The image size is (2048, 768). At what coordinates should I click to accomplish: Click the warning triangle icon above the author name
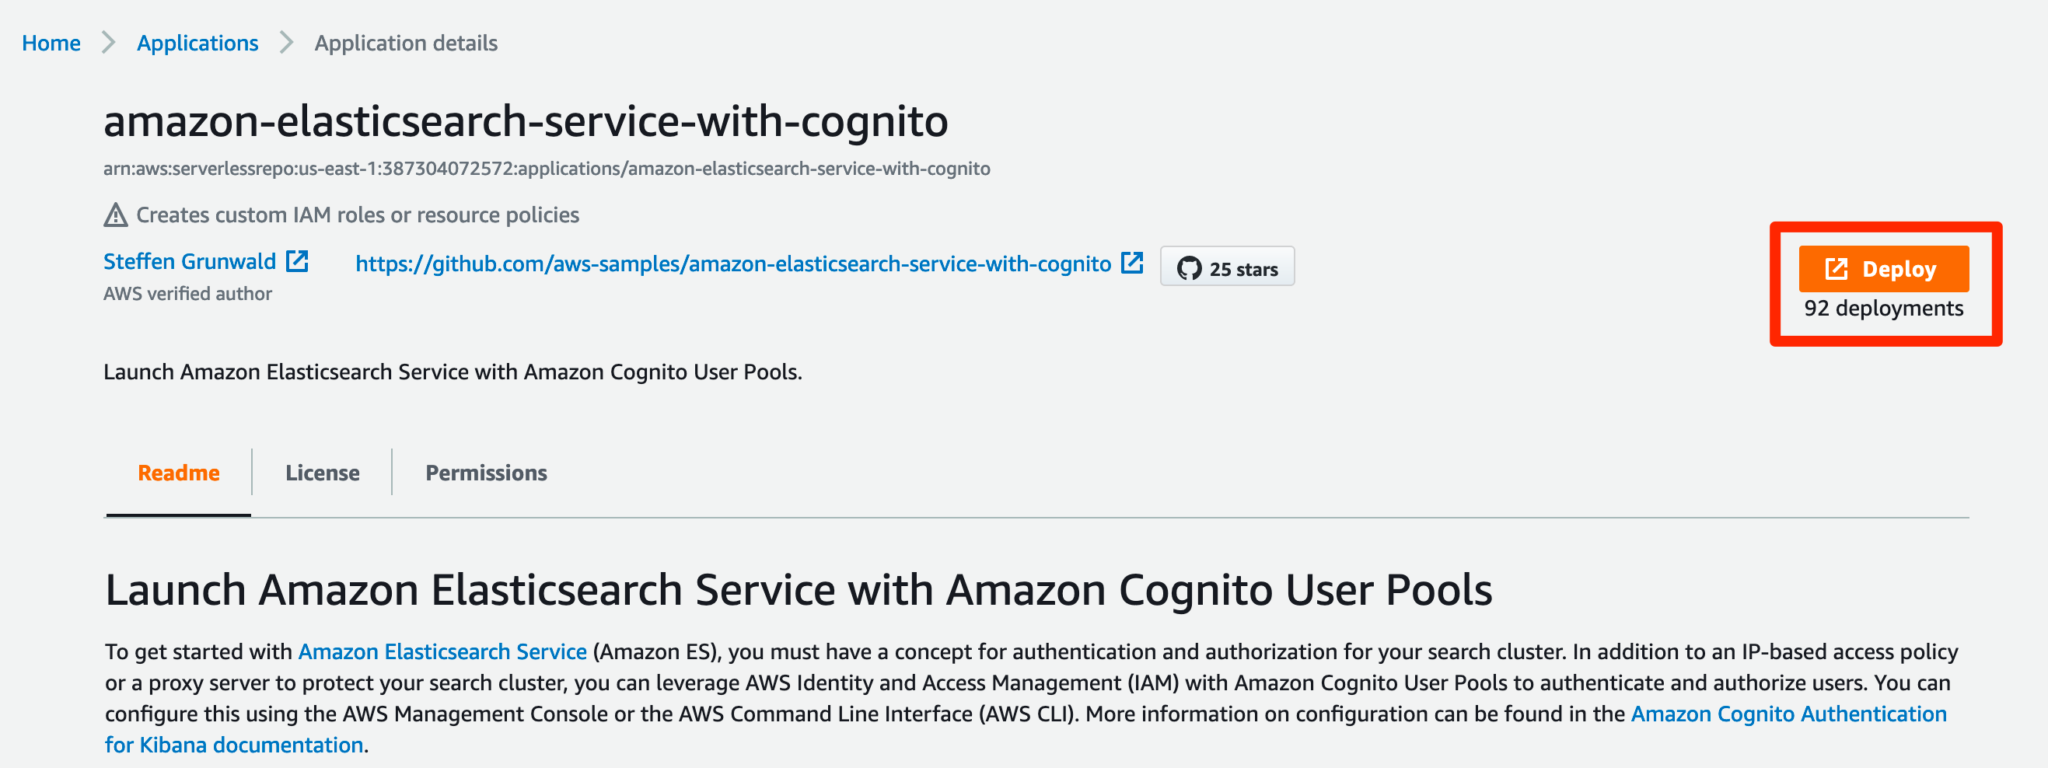pos(117,213)
